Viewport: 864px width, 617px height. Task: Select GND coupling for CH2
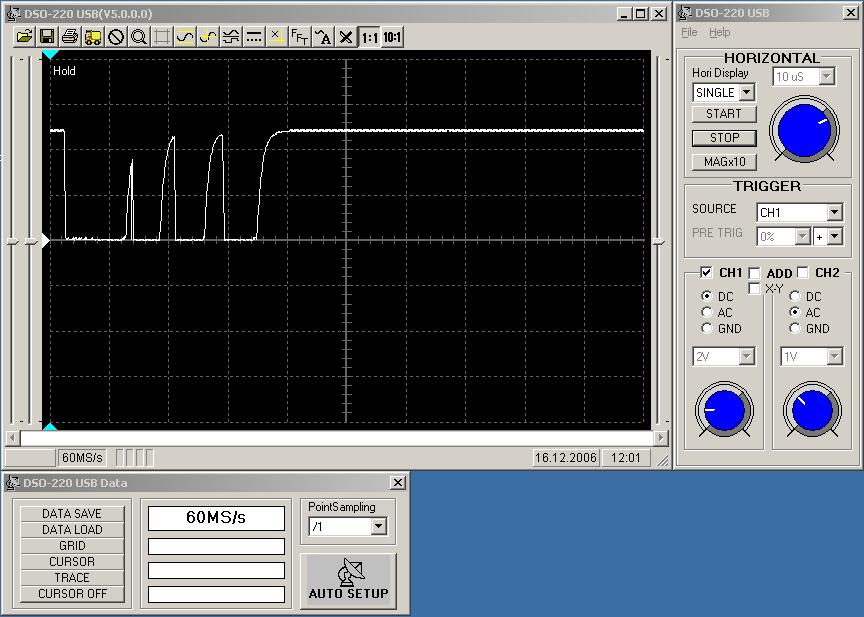coord(795,328)
